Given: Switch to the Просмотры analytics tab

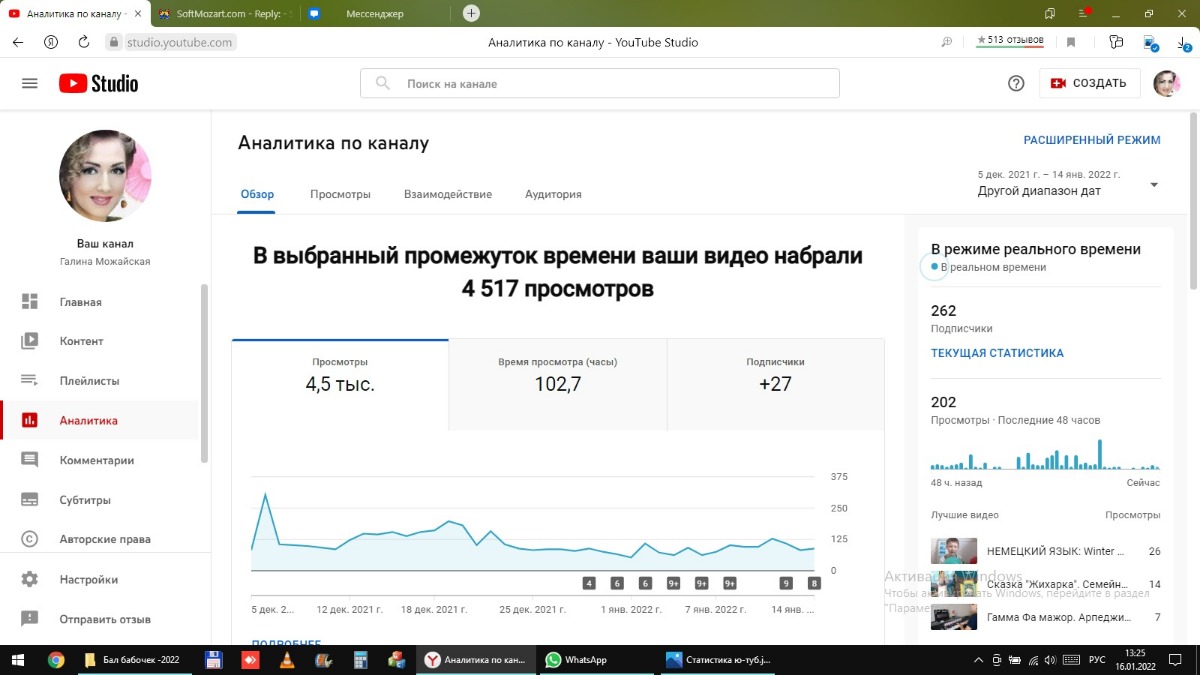Looking at the screenshot, I should [x=340, y=194].
